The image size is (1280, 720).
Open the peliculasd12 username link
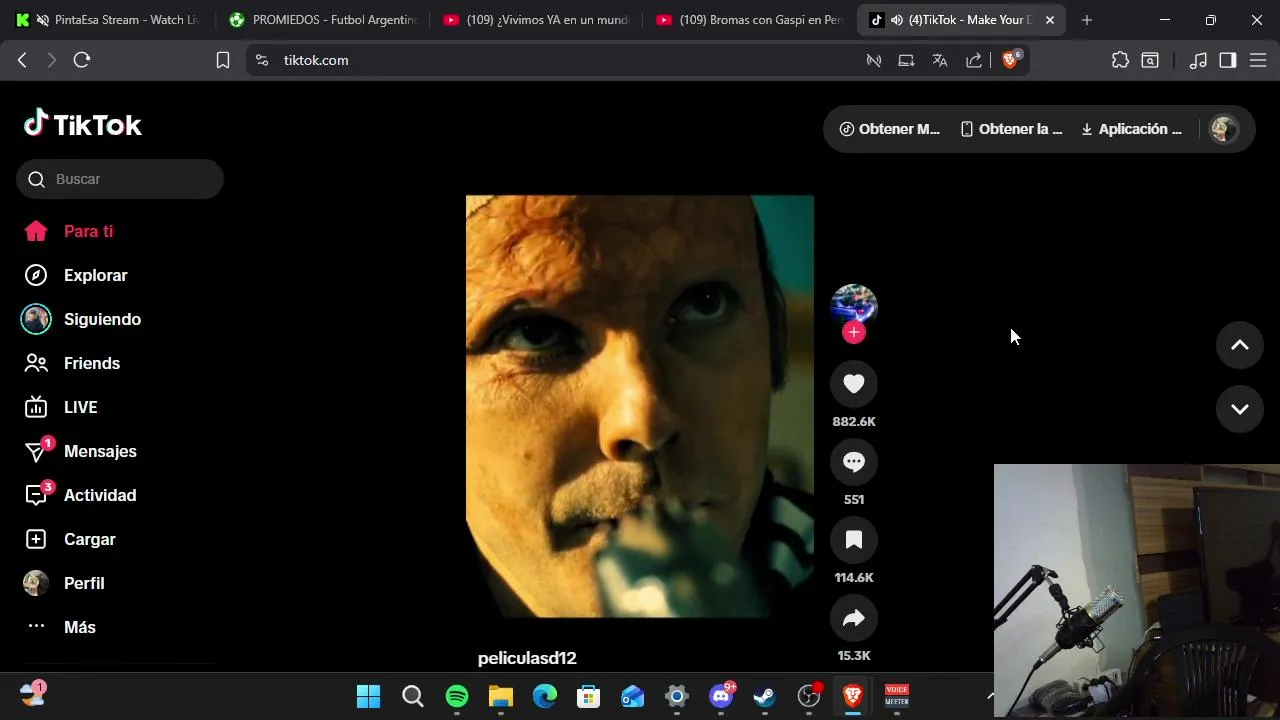click(x=527, y=658)
